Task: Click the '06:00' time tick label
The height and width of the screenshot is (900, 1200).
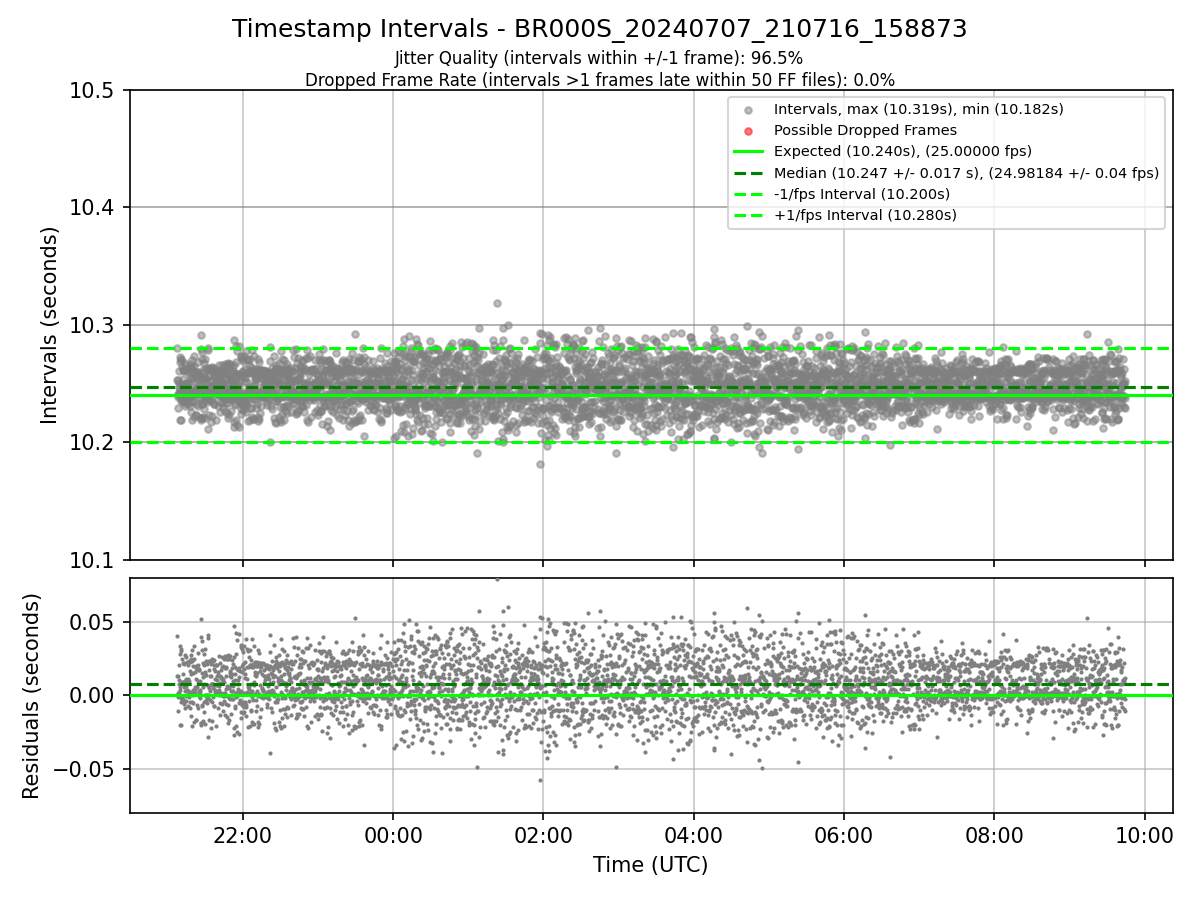Action: (x=843, y=835)
